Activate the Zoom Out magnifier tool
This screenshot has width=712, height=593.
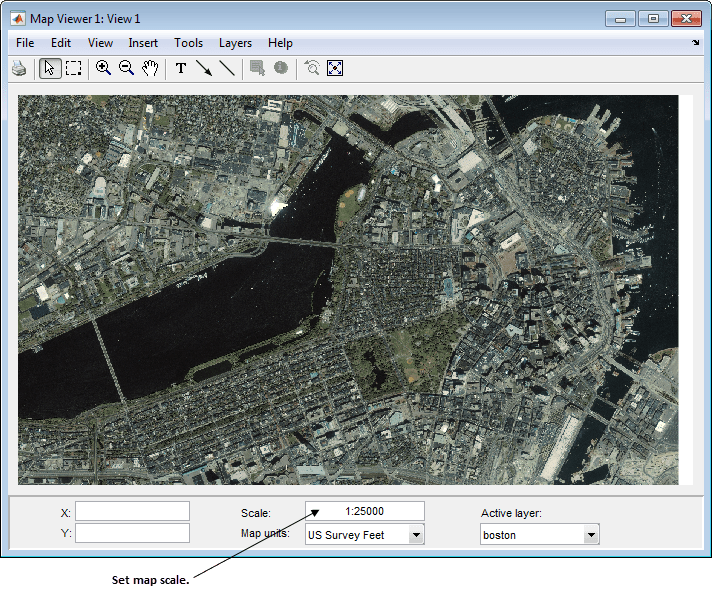click(x=126, y=68)
